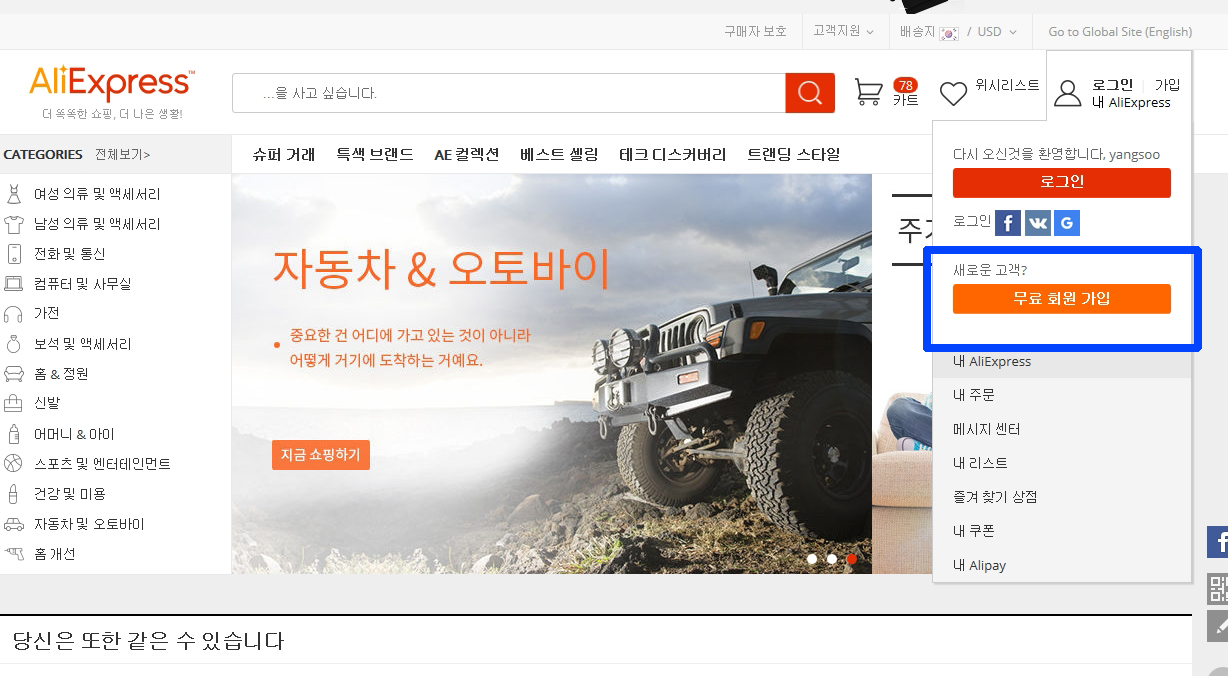
Task: Open the 슈퍼 거래 tab
Action: click(284, 155)
